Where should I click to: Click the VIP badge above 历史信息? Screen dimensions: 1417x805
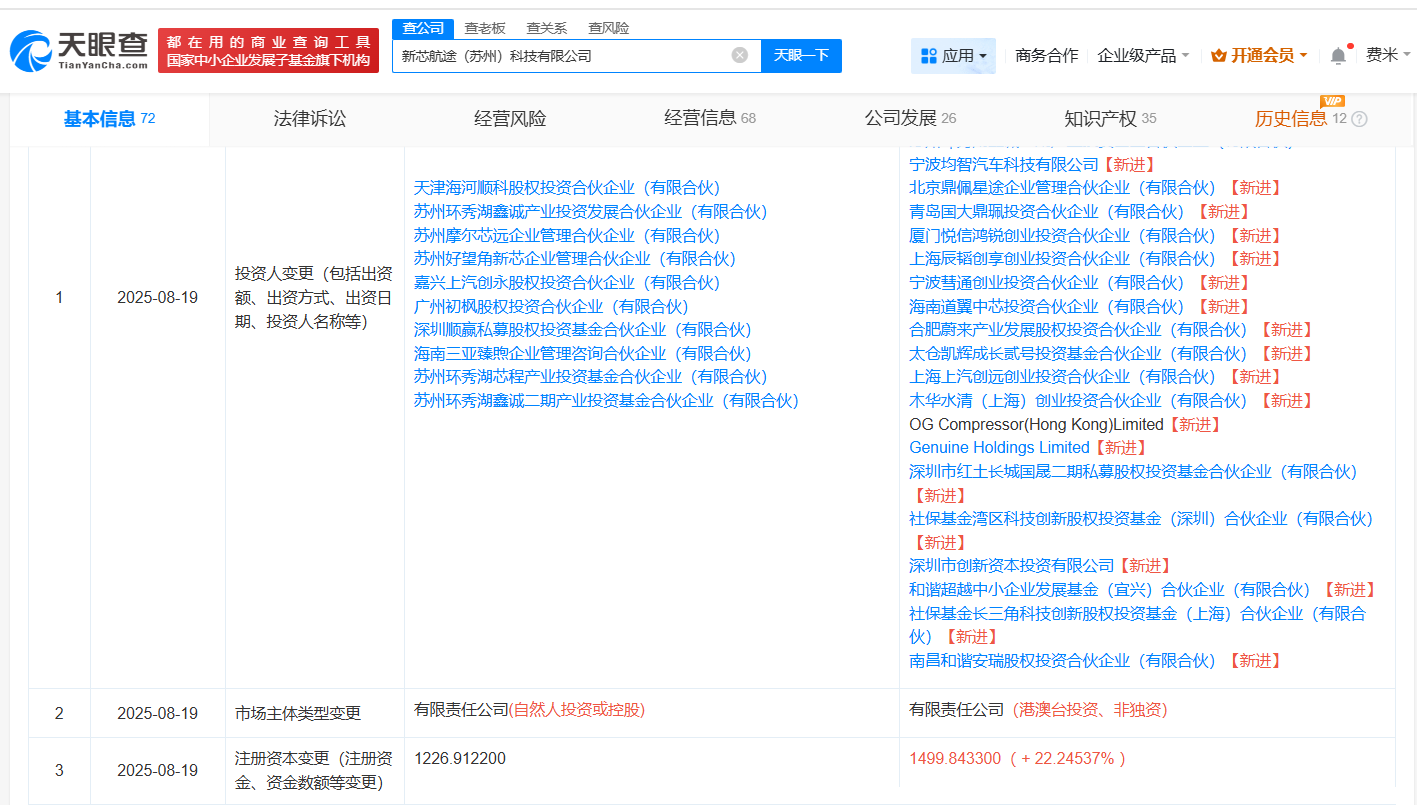tap(1331, 101)
